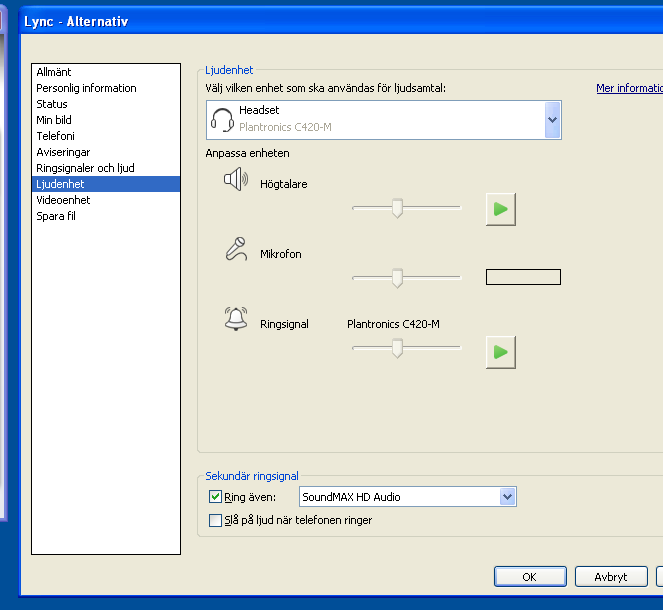Expand the SoundMAX HD Audio dropdown

[x=507, y=497]
